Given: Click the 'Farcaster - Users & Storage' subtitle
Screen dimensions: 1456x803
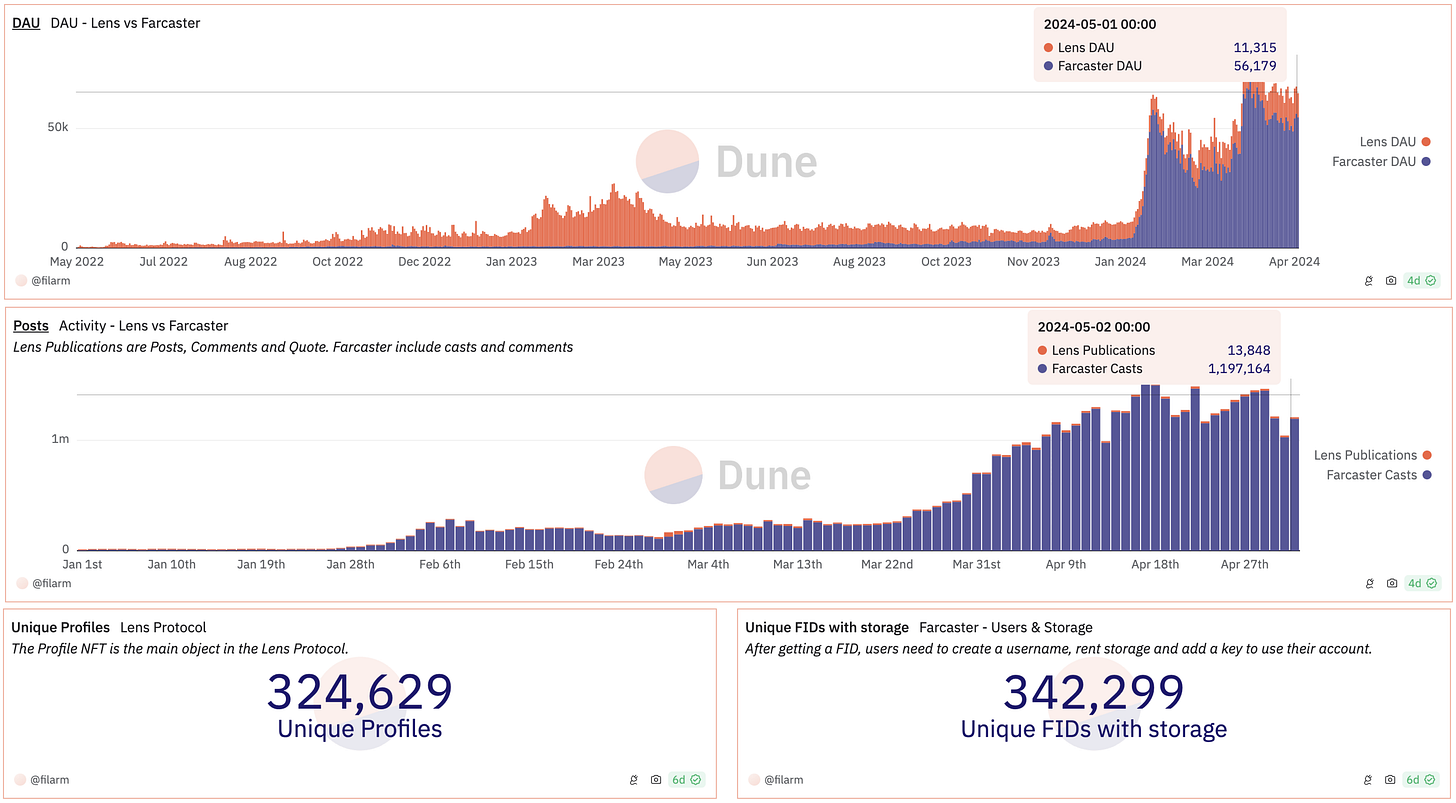Looking at the screenshot, I should tap(1006, 628).
